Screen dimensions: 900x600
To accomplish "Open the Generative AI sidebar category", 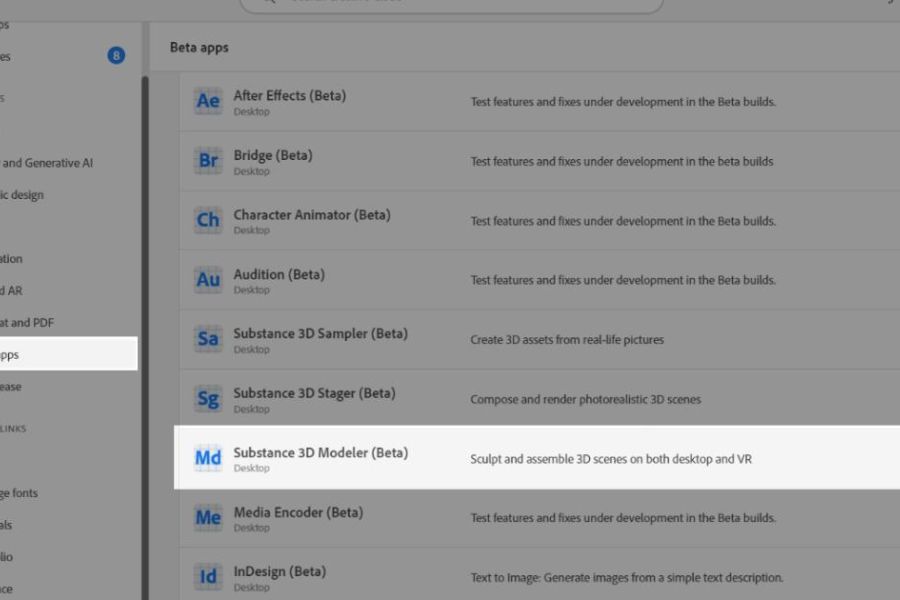I will [46, 163].
